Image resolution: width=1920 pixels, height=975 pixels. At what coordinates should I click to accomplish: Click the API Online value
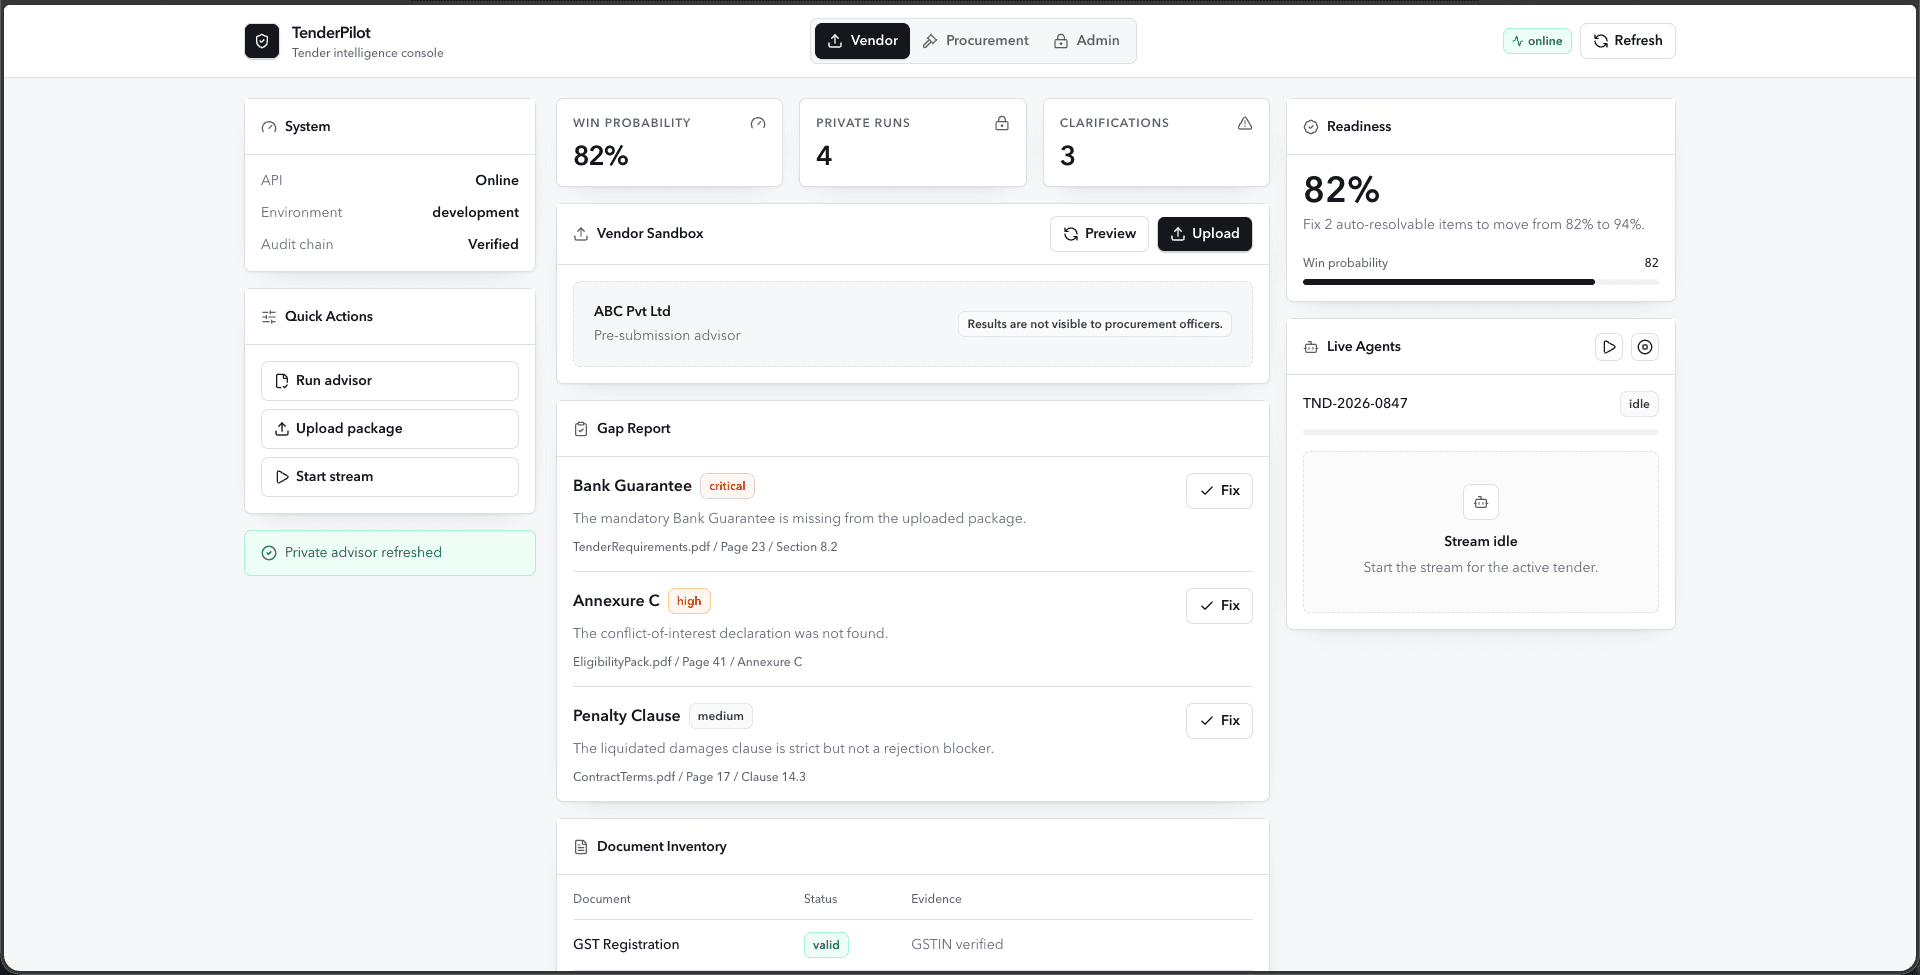pos(497,180)
